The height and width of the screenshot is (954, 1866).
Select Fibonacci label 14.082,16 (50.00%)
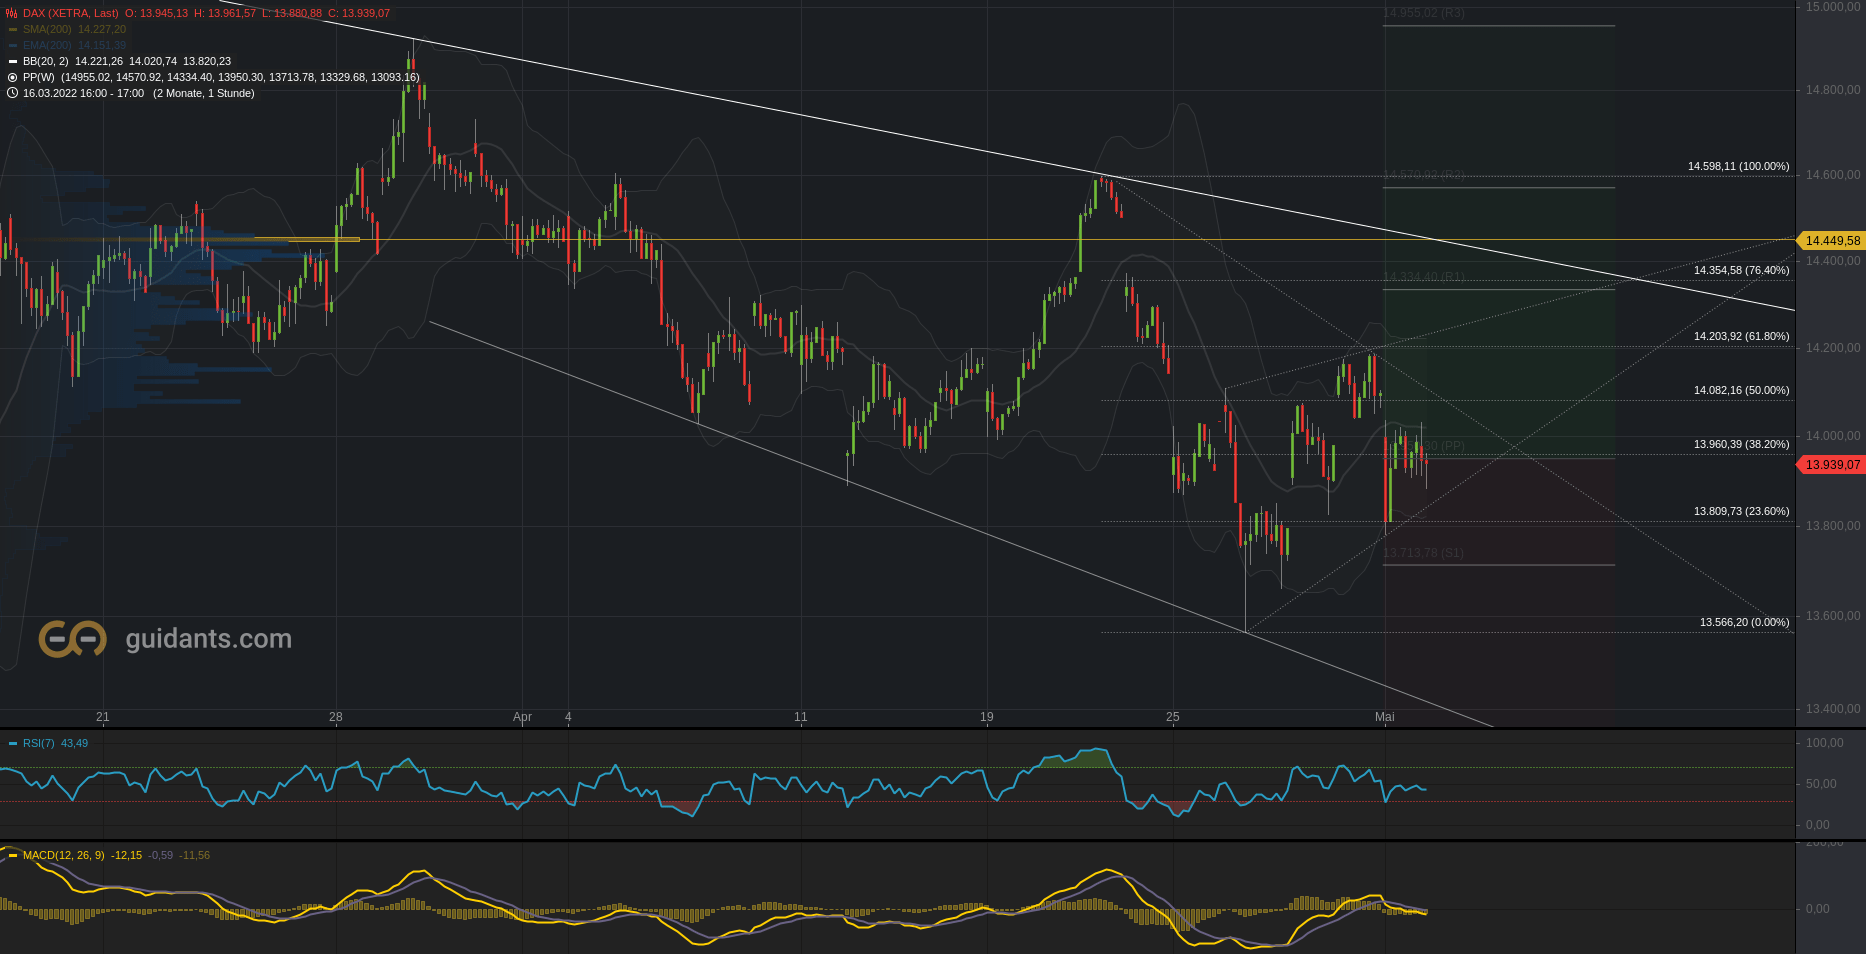point(1742,390)
